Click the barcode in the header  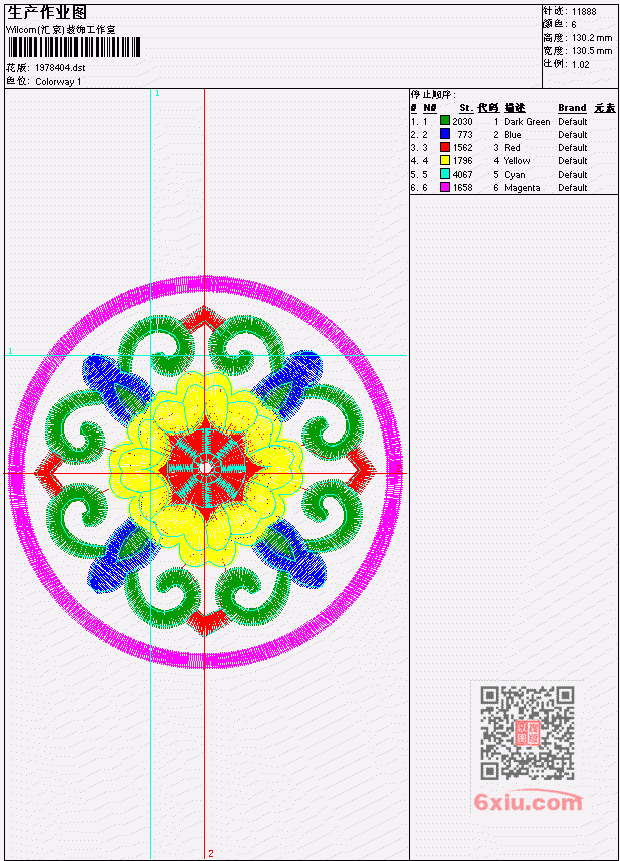[74, 47]
